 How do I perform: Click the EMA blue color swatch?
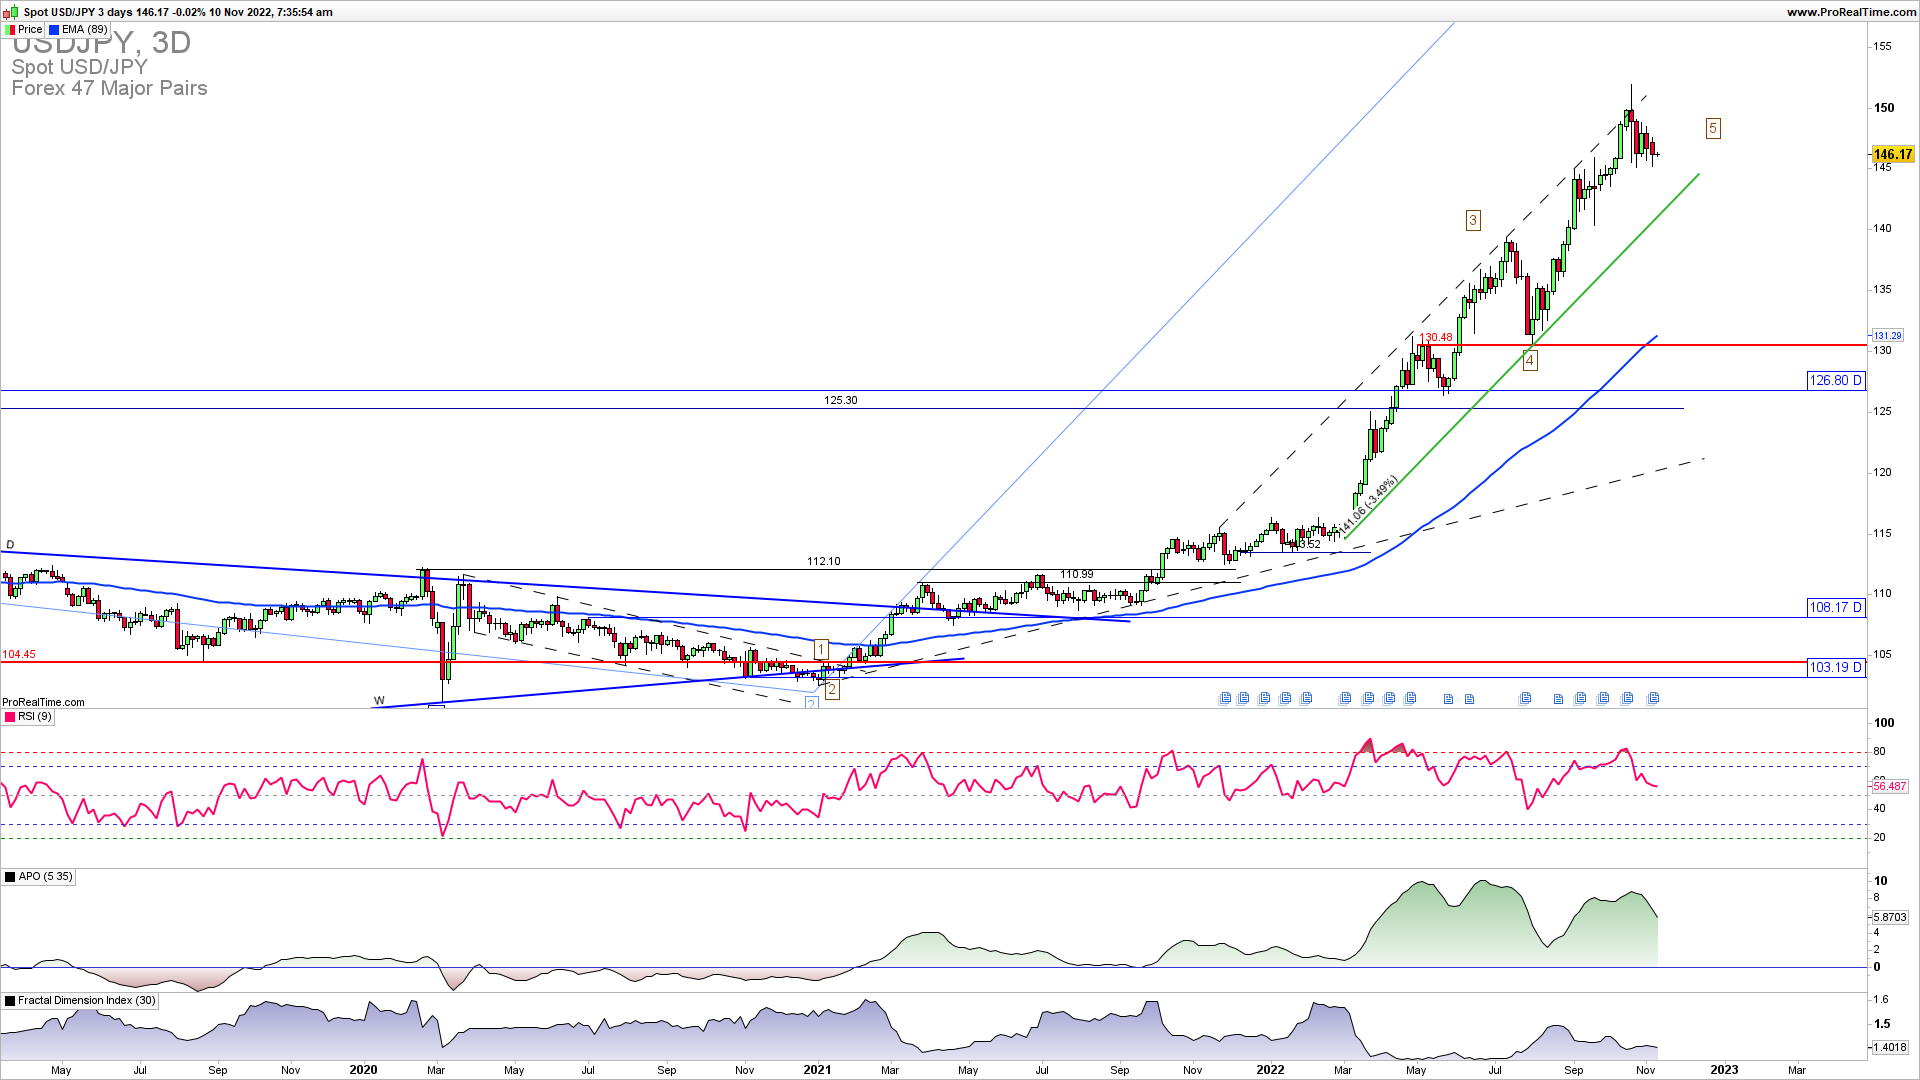click(x=54, y=30)
